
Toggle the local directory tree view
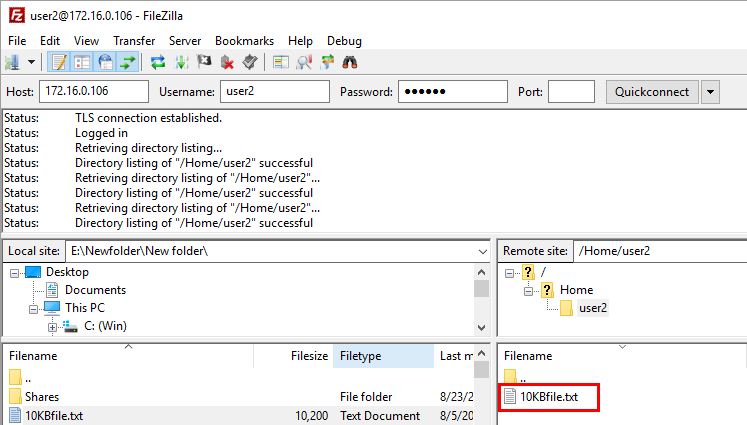point(82,62)
